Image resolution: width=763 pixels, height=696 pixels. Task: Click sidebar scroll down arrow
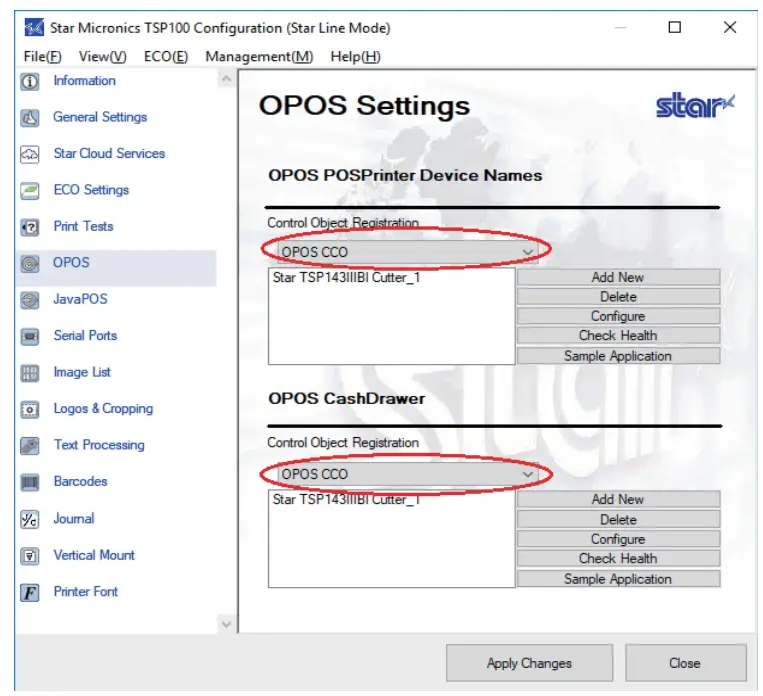pos(226,624)
